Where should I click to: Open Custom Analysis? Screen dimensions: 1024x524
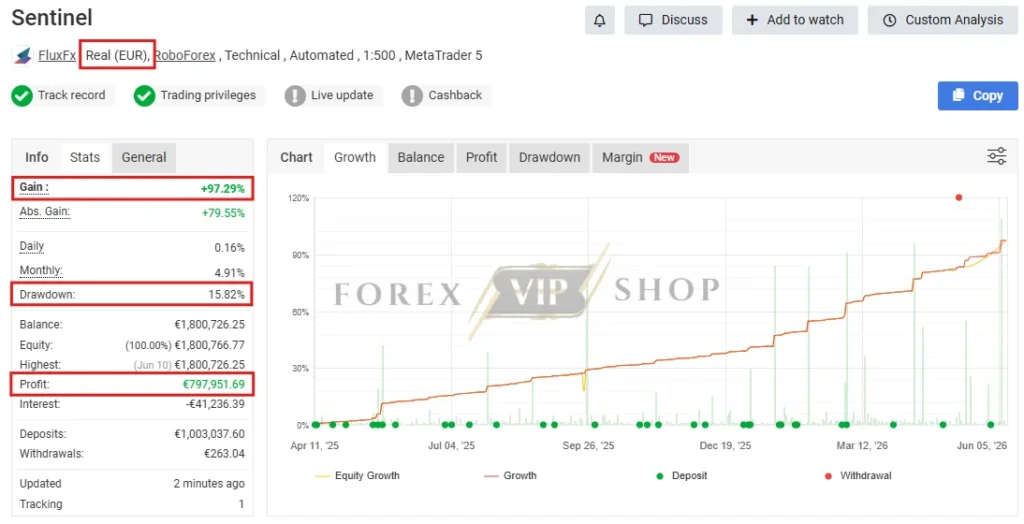point(943,20)
